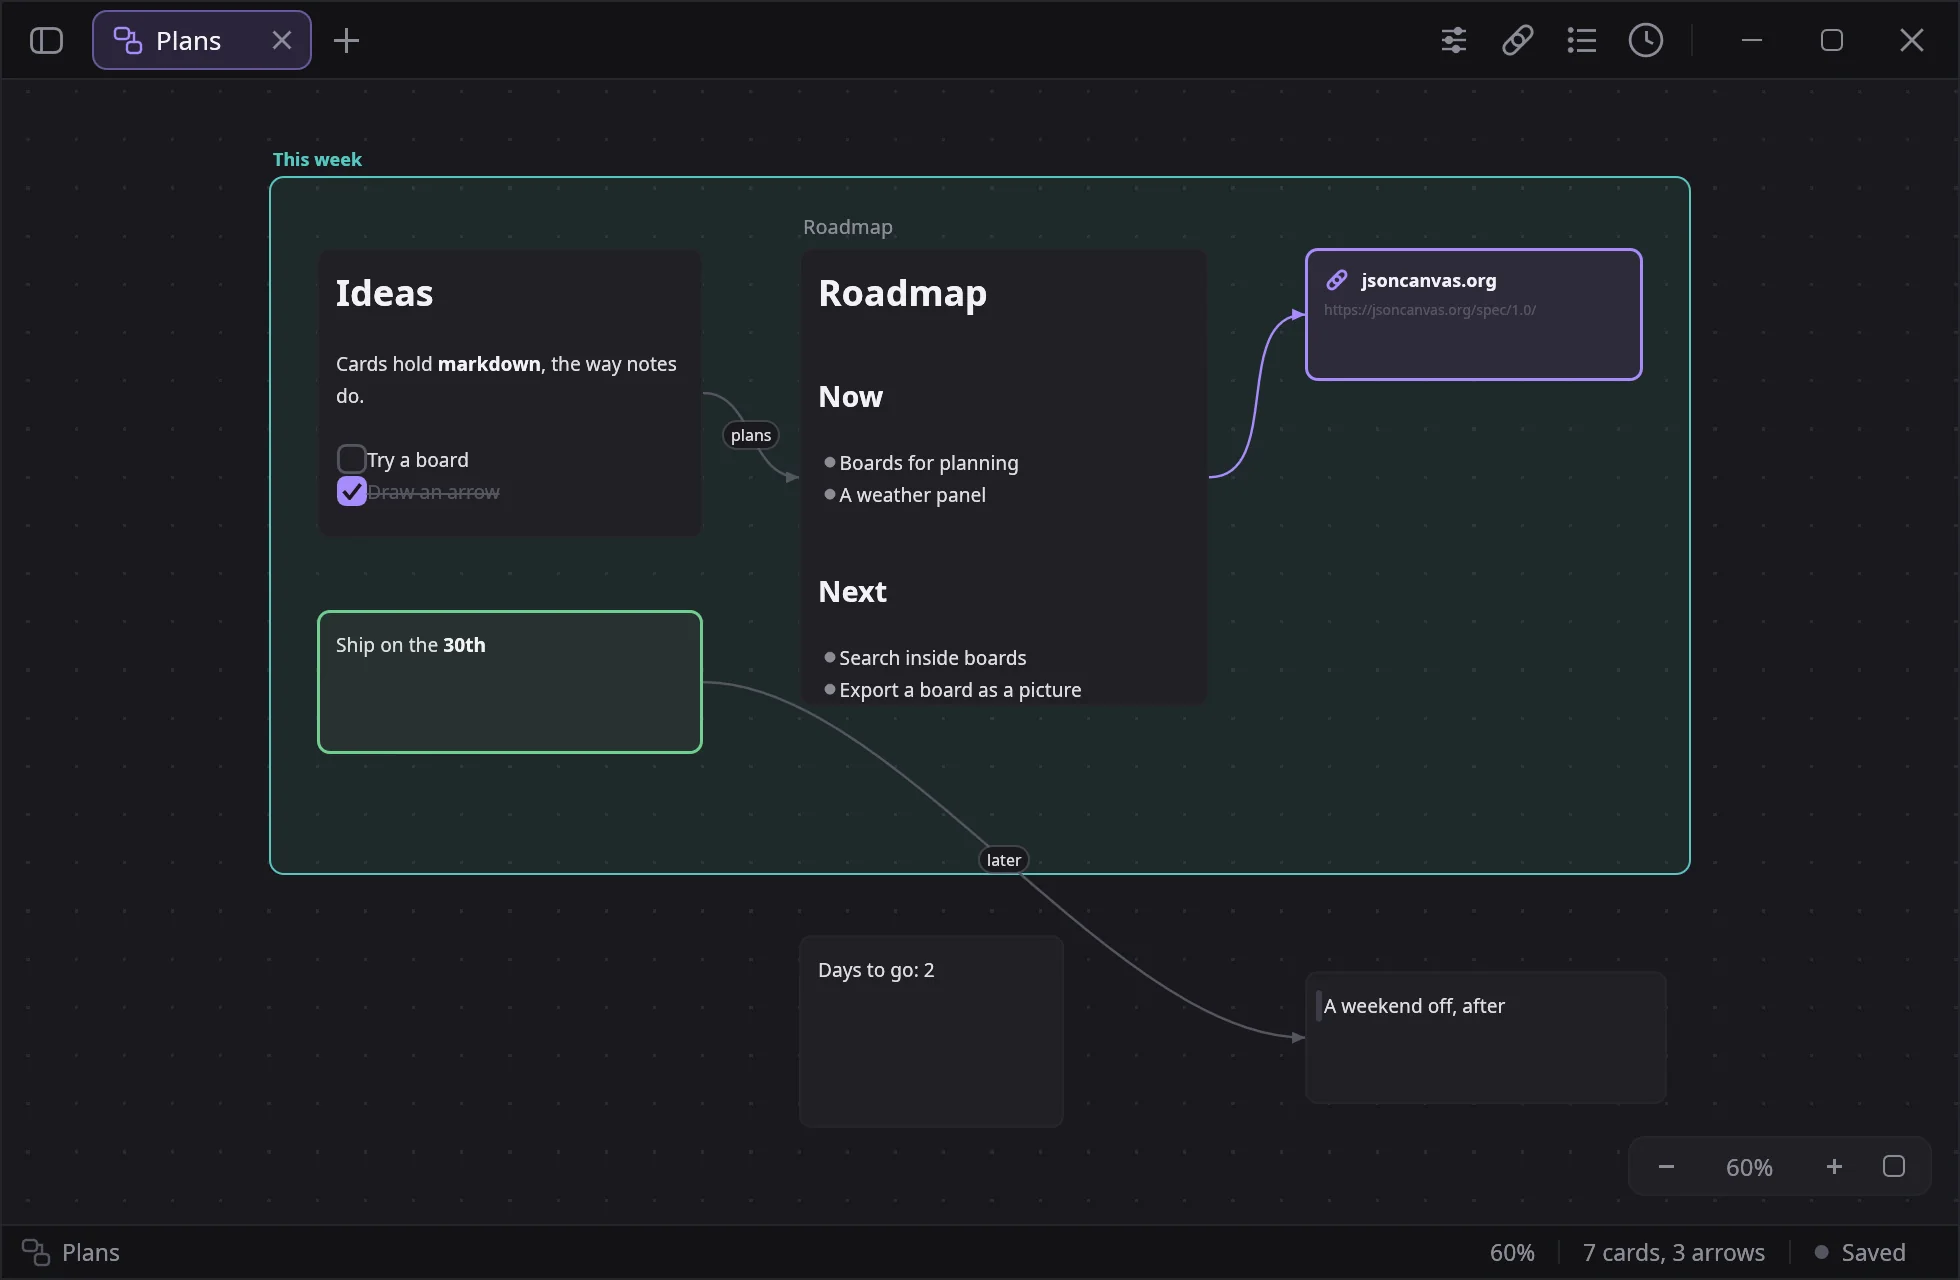Uncheck the 'Draw an arrow' checkbox
Image resolution: width=1960 pixels, height=1280 pixels.
click(351, 491)
